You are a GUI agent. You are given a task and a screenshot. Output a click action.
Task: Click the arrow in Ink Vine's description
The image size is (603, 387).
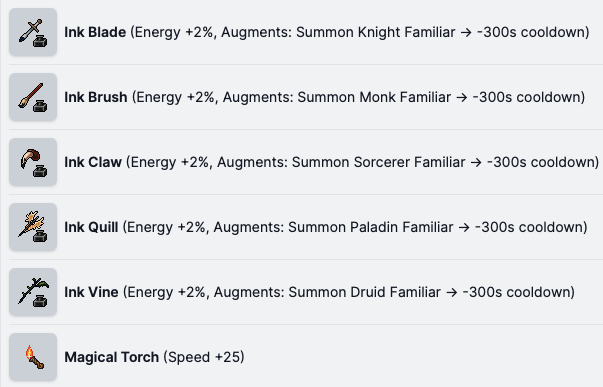(x=452, y=293)
